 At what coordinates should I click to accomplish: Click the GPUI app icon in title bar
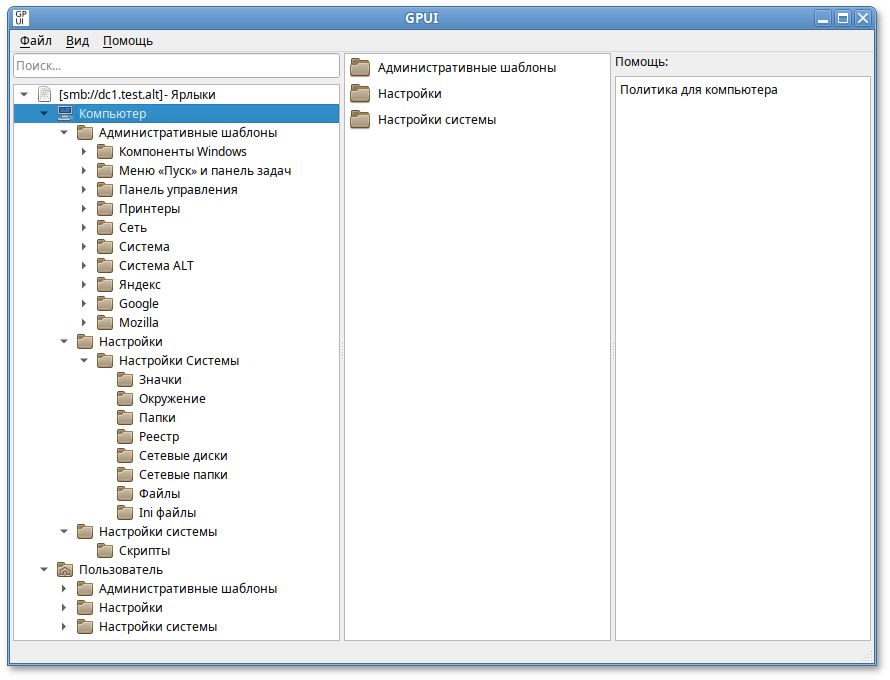click(x=21, y=17)
